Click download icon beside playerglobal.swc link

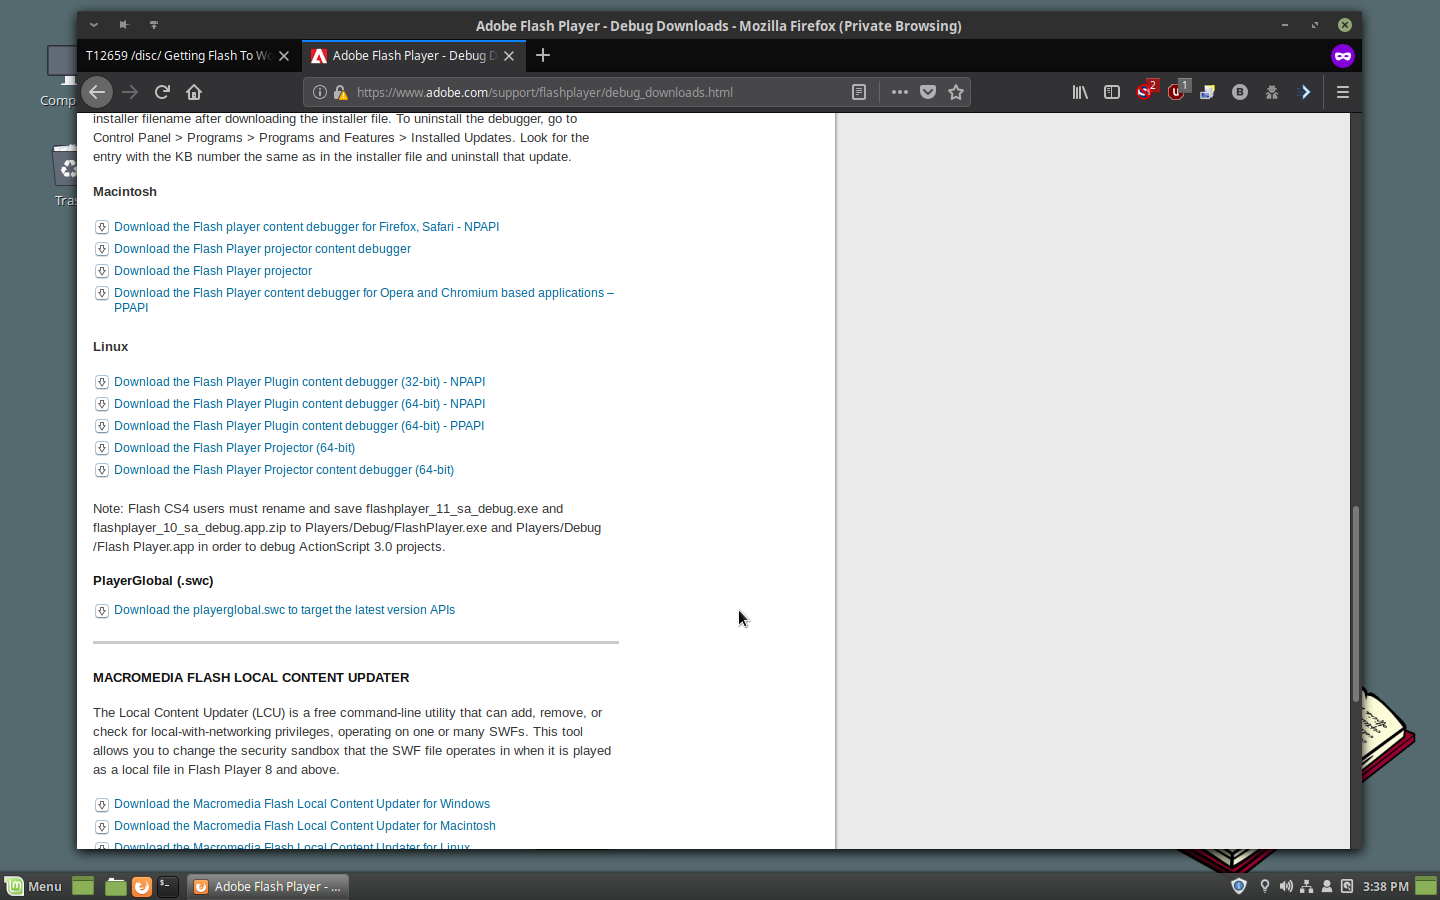click(x=102, y=611)
